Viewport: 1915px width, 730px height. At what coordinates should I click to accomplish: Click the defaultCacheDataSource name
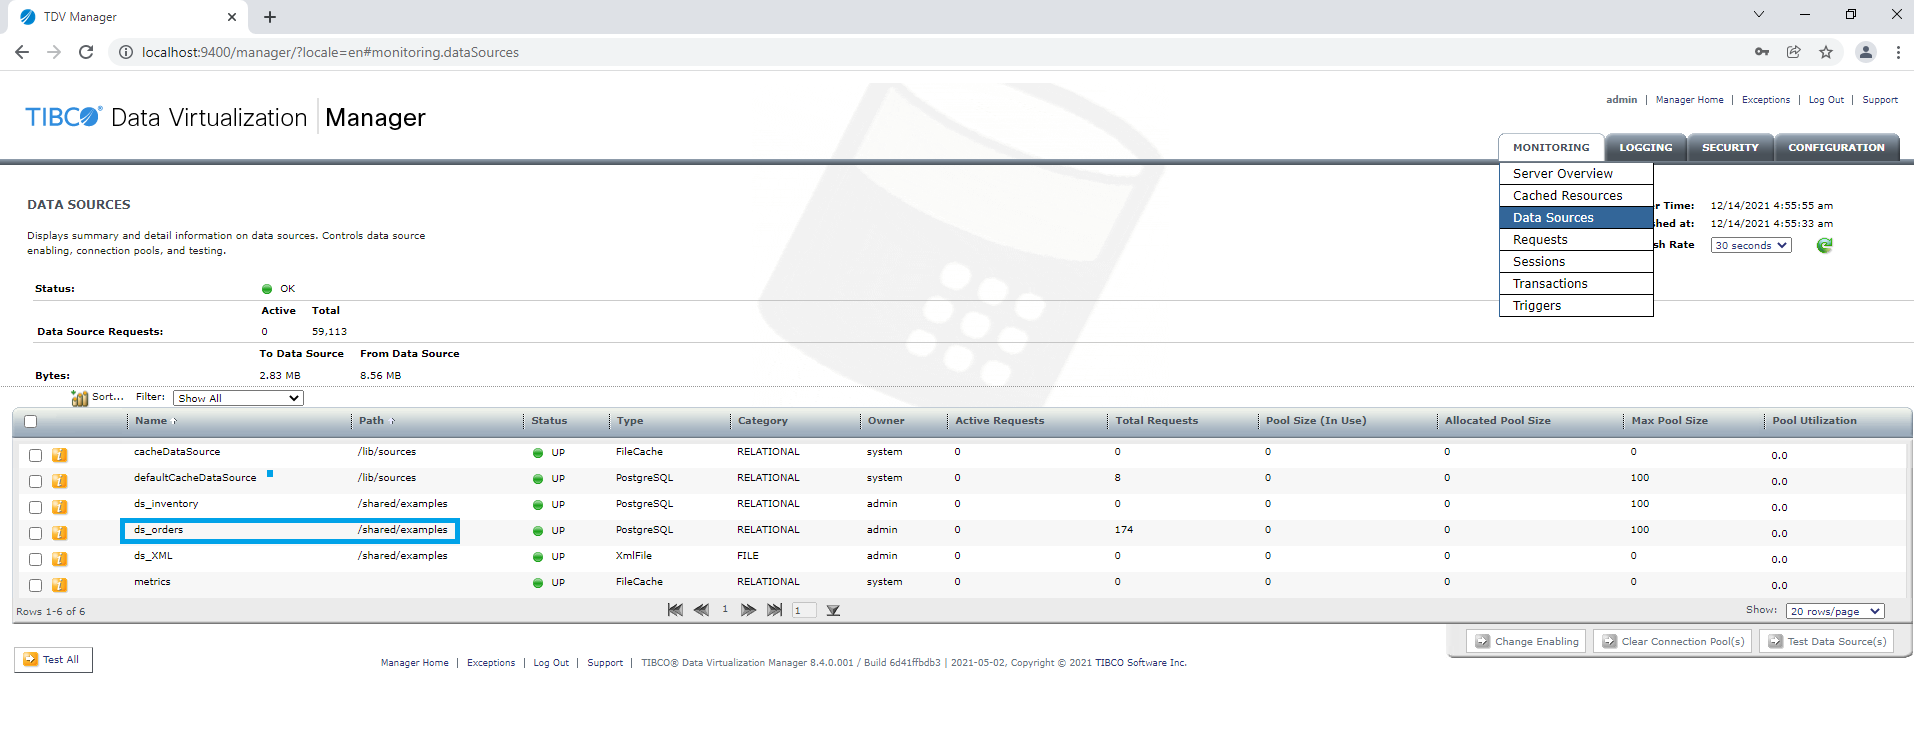(x=195, y=478)
